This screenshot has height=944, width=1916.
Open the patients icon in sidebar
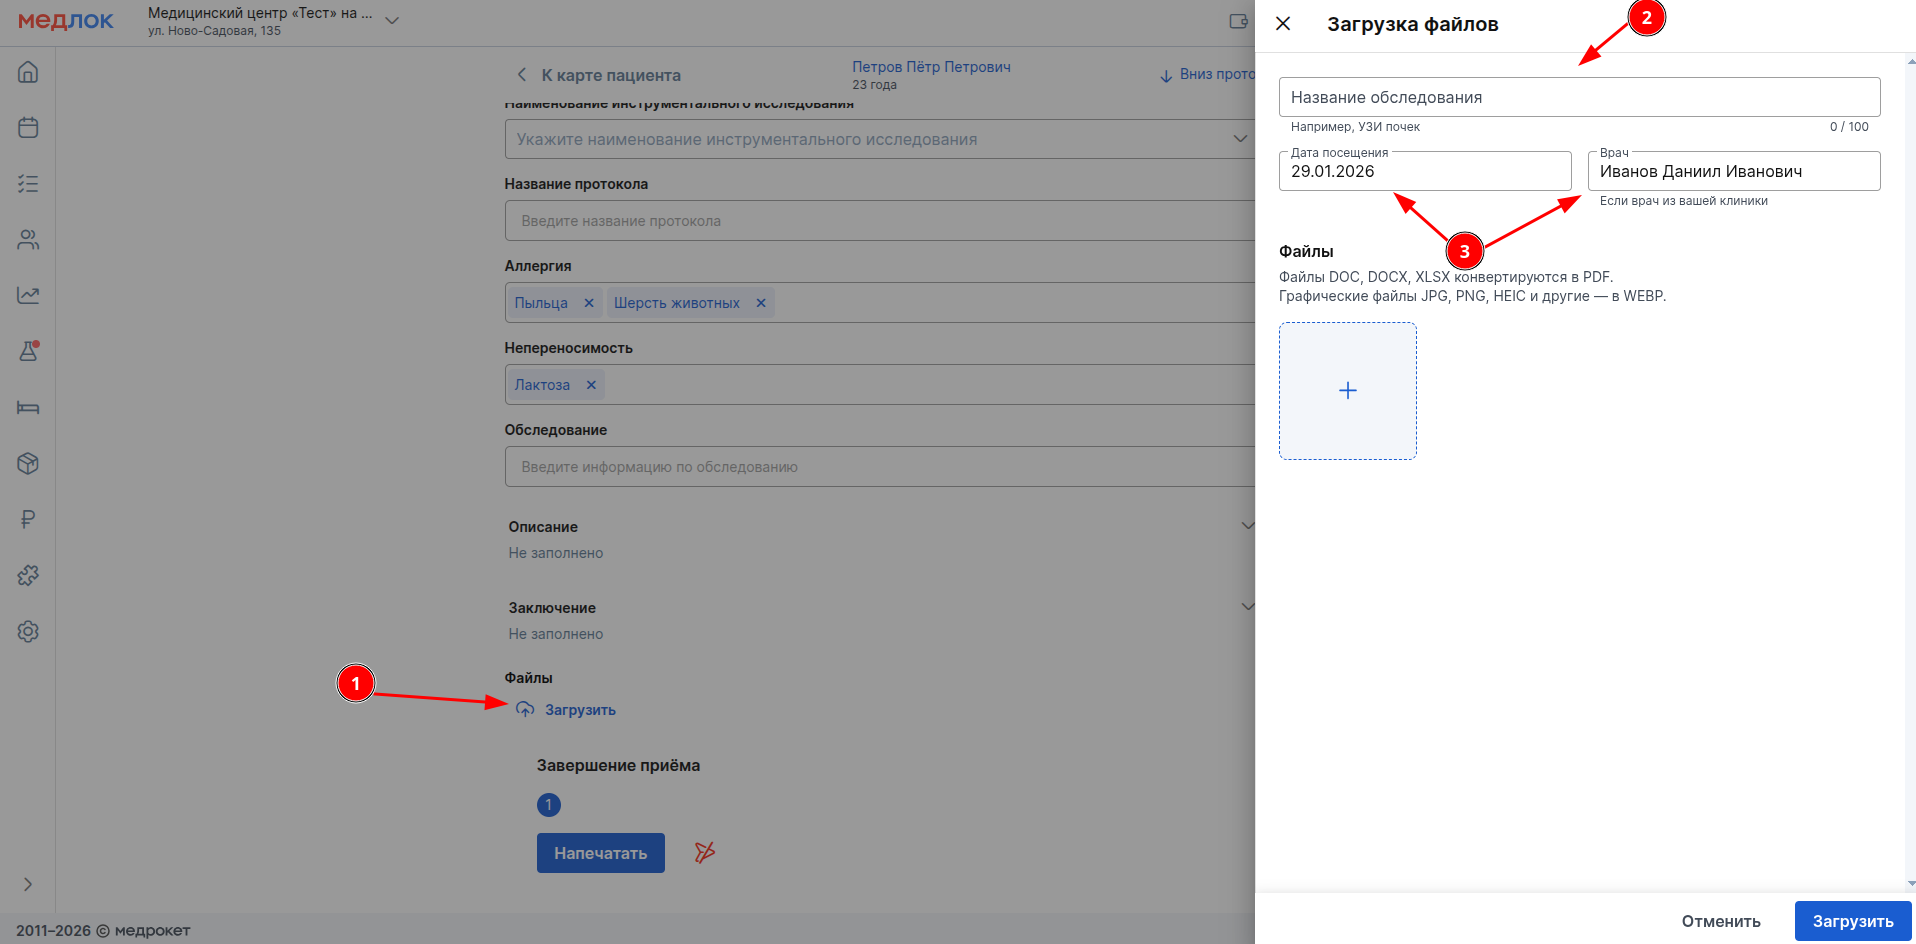click(28, 240)
